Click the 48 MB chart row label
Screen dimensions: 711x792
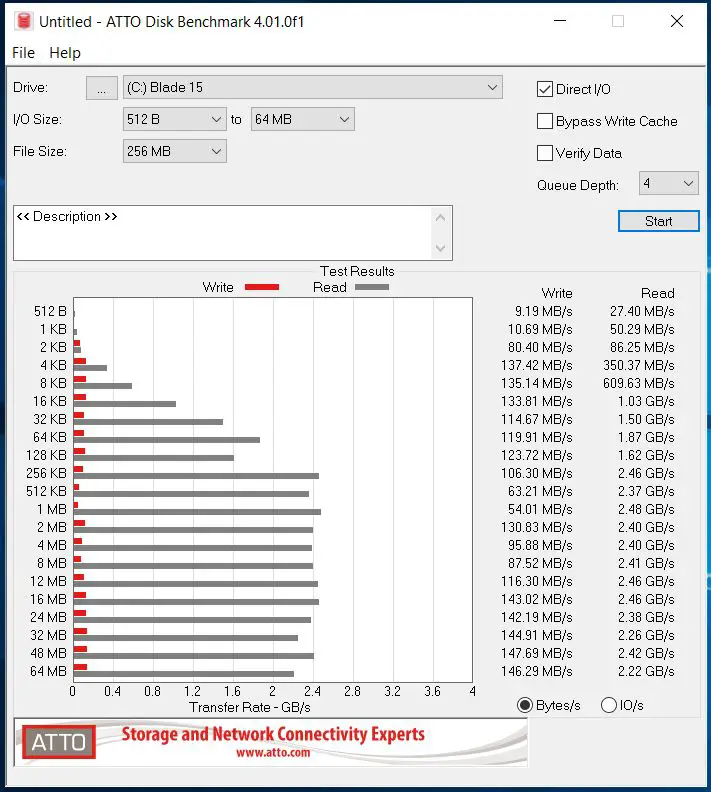pyautogui.click(x=48, y=653)
